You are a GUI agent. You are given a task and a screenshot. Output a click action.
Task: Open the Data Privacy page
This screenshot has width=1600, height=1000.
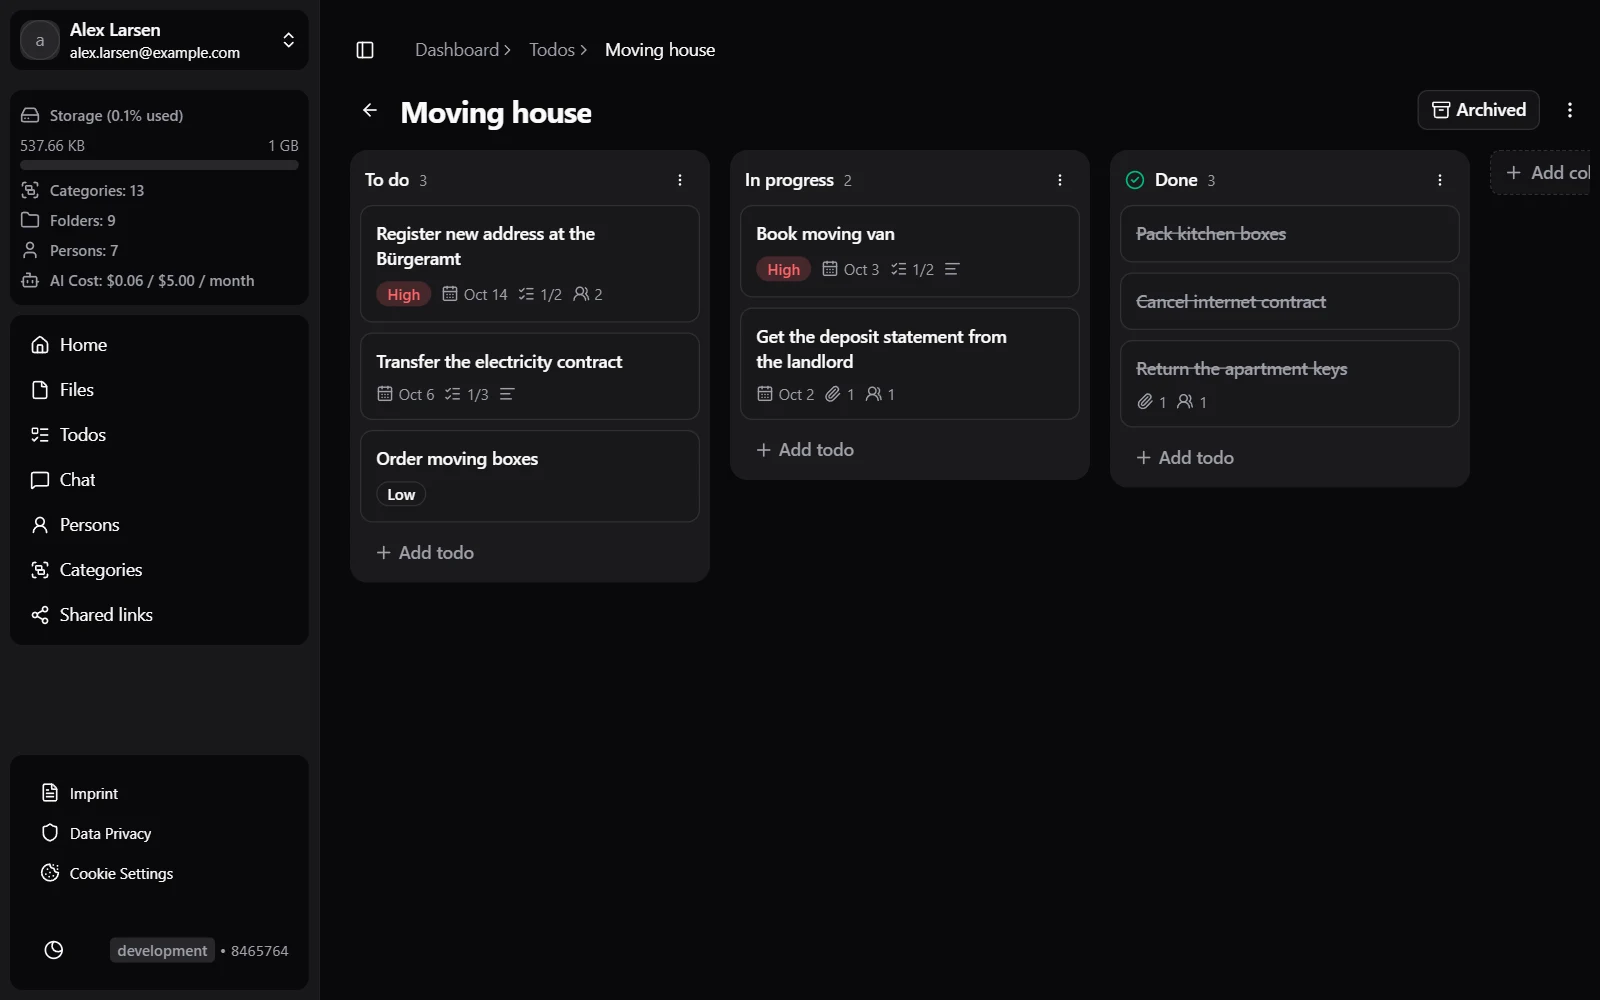coord(96,833)
